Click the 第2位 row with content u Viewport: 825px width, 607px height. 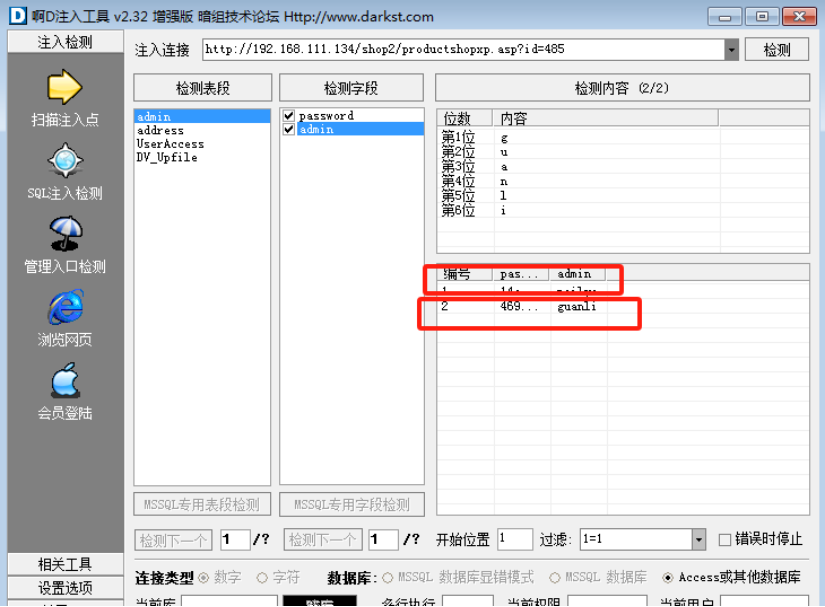622,153
